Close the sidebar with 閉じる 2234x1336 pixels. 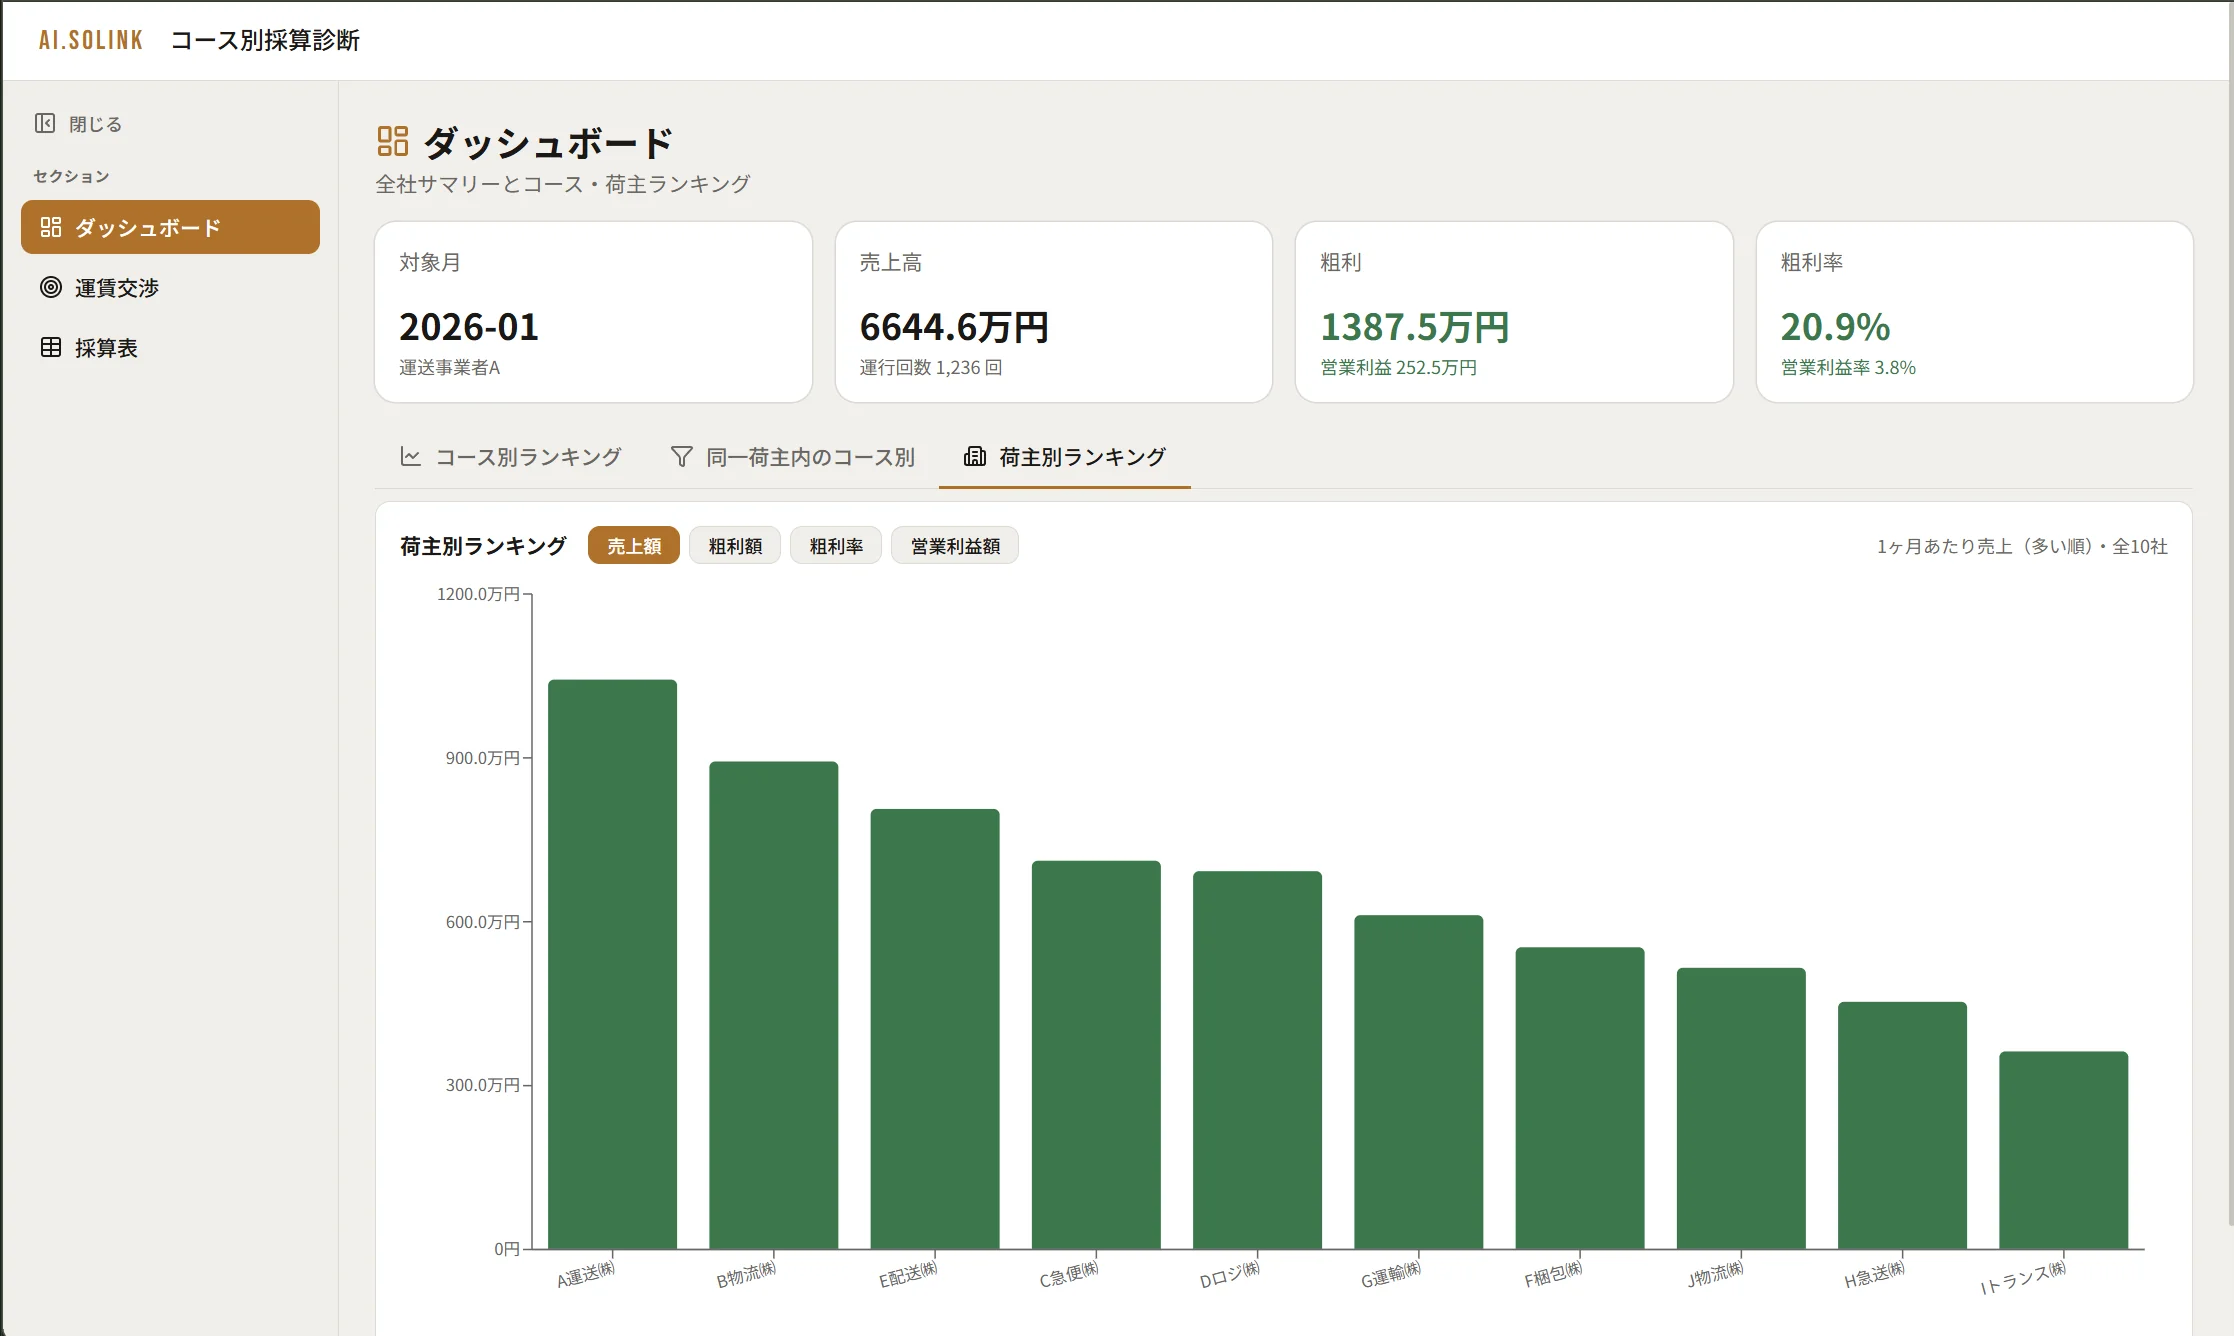(x=79, y=123)
